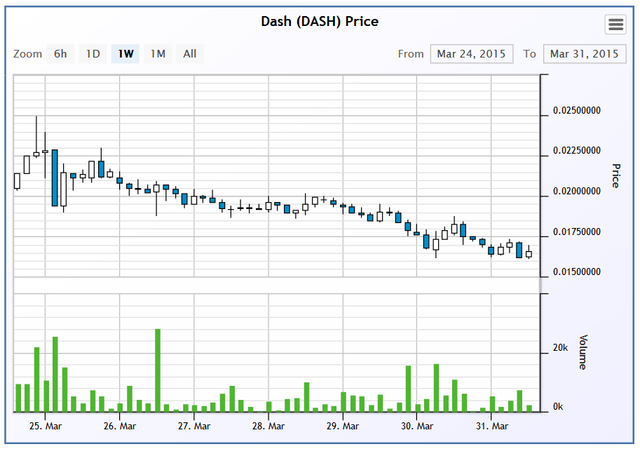Viewport: 640px width, 449px height.
Task: Click the Price axis title
Action: point(616,176)
